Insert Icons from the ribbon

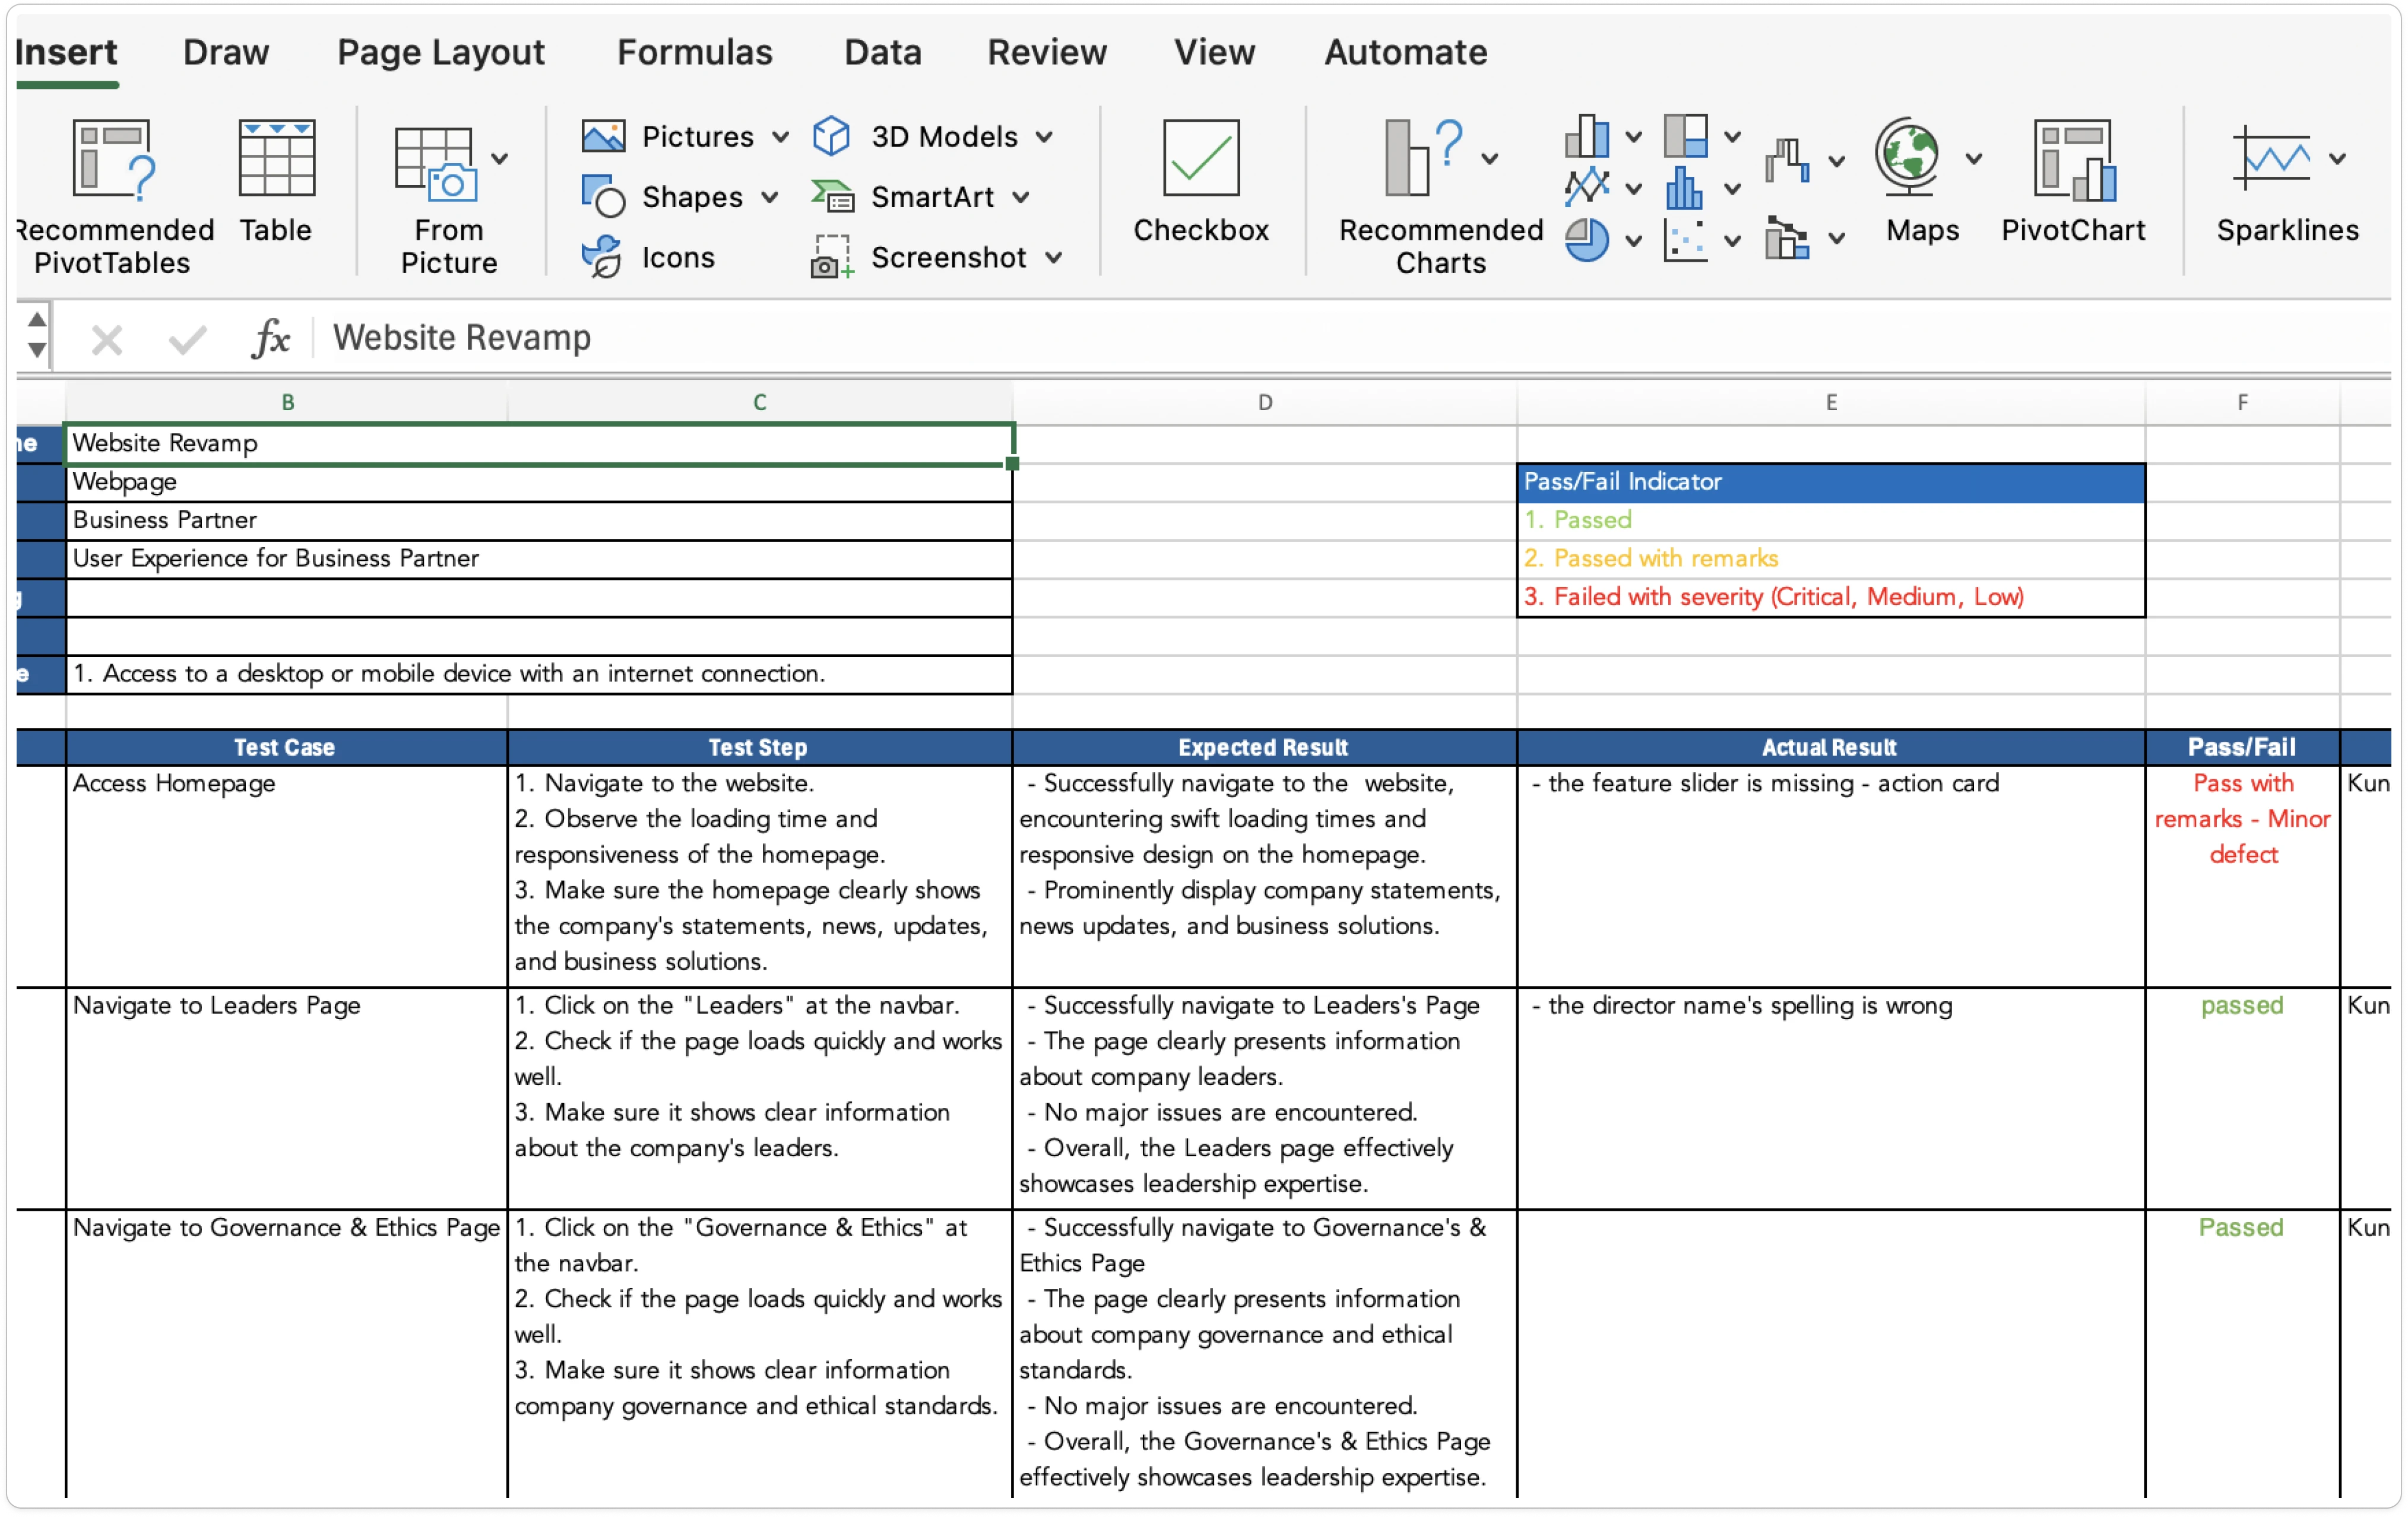tap(649, 257)
